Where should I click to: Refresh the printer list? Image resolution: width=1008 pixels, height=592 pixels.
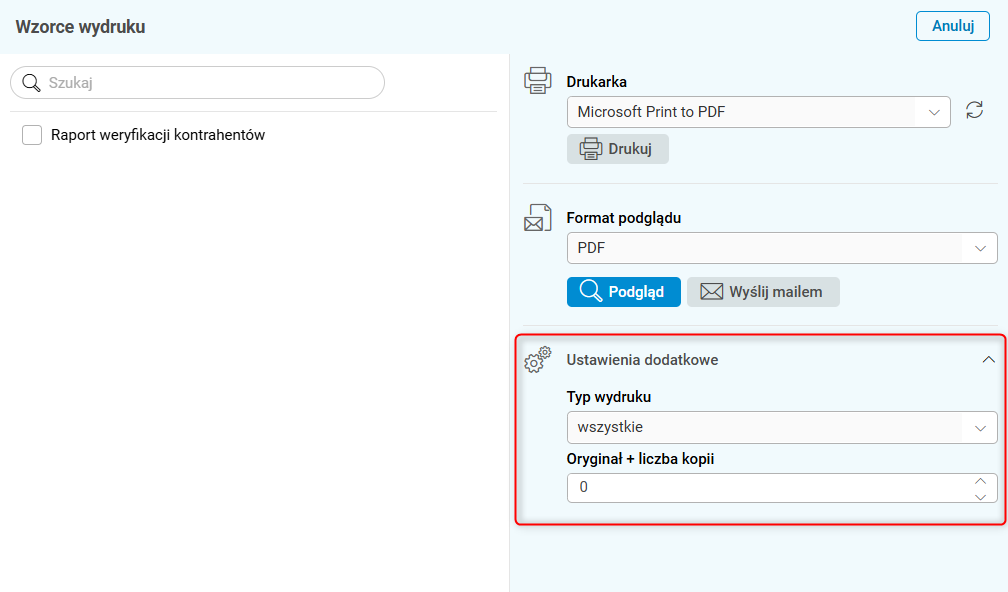coord(974,111)
